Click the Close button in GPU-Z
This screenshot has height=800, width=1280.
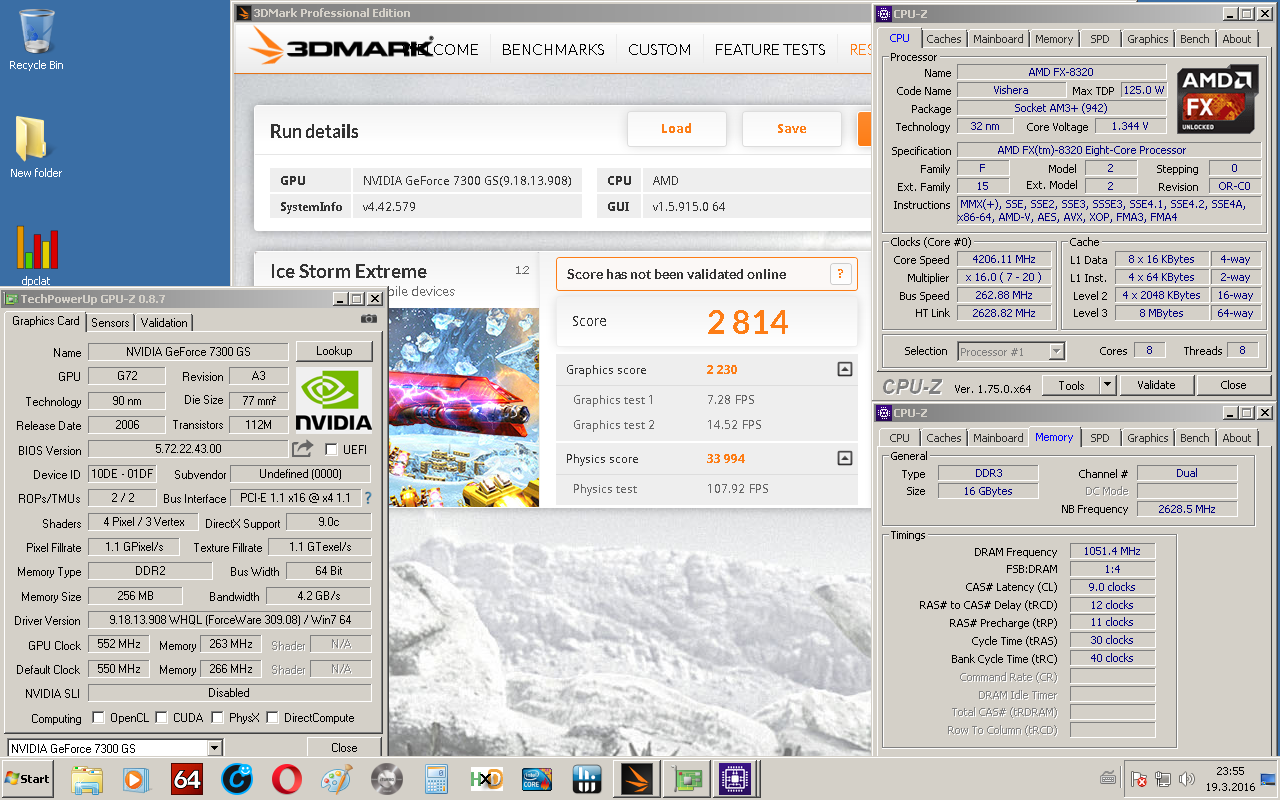click(x=344, y=748)
